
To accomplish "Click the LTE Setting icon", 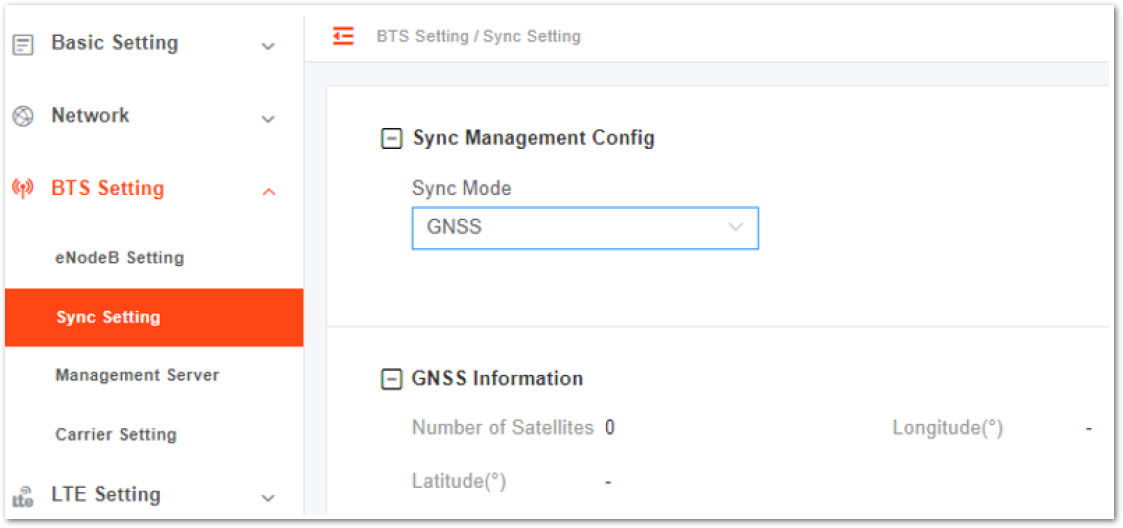I will coord(24,496).
